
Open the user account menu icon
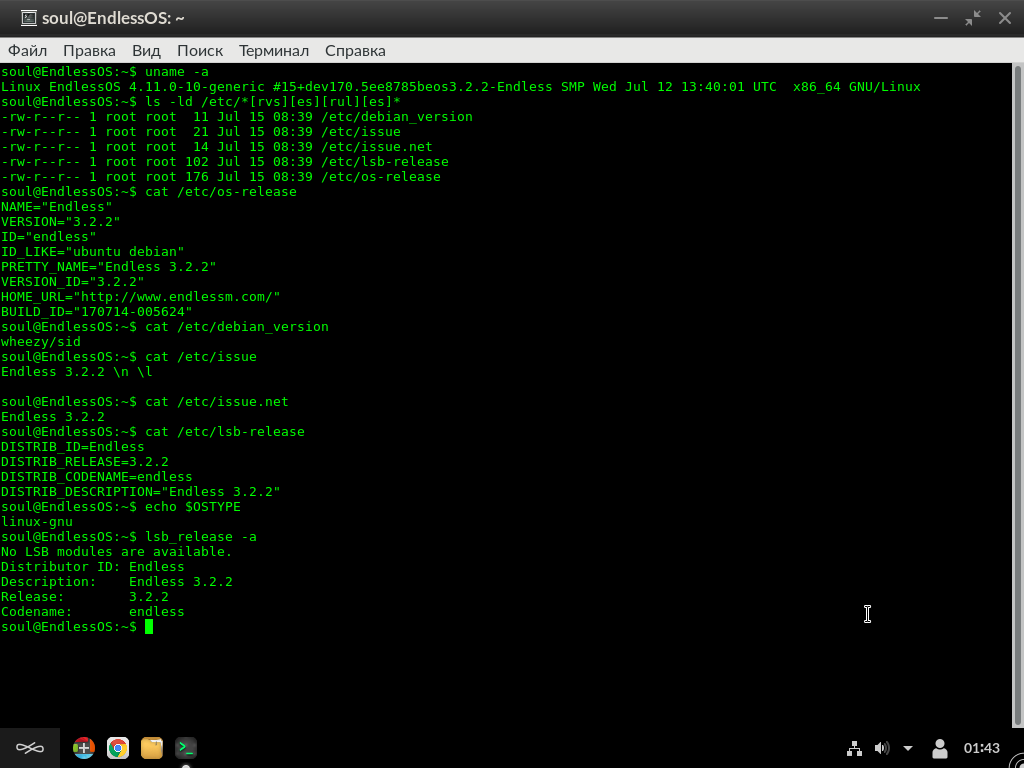(x=940, y=748)
